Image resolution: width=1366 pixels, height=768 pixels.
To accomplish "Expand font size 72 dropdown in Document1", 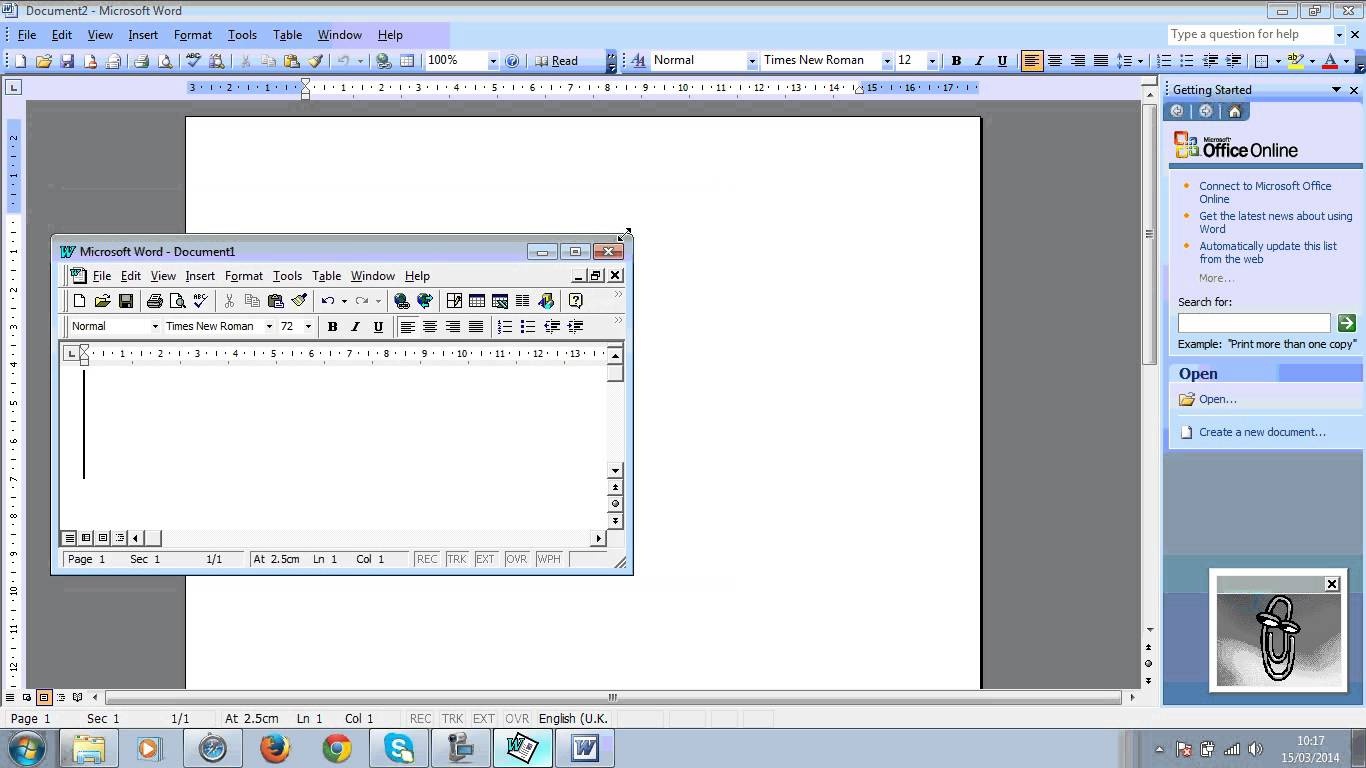I will click(308, 327).
